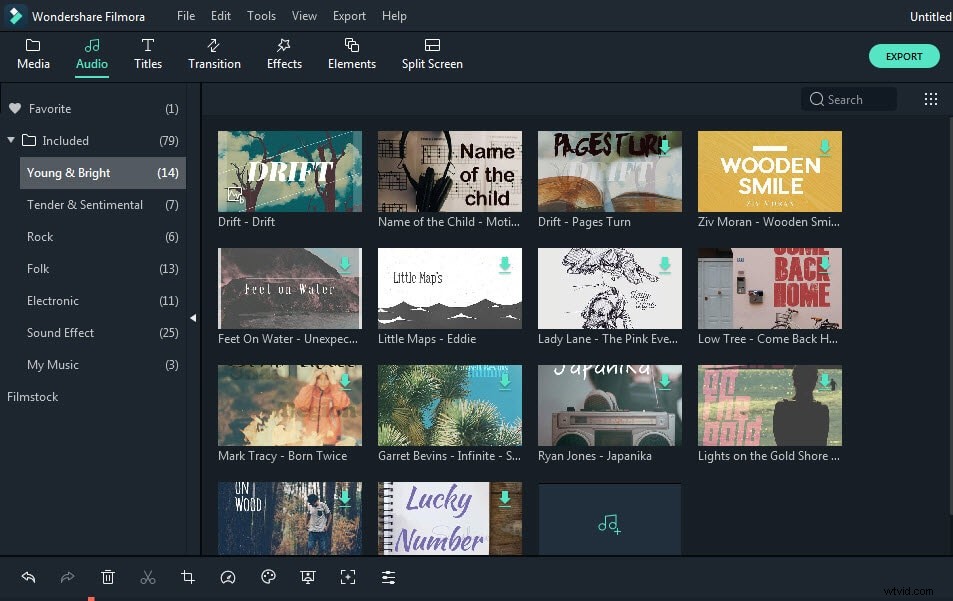Undo the last action

tap(28, 577)
